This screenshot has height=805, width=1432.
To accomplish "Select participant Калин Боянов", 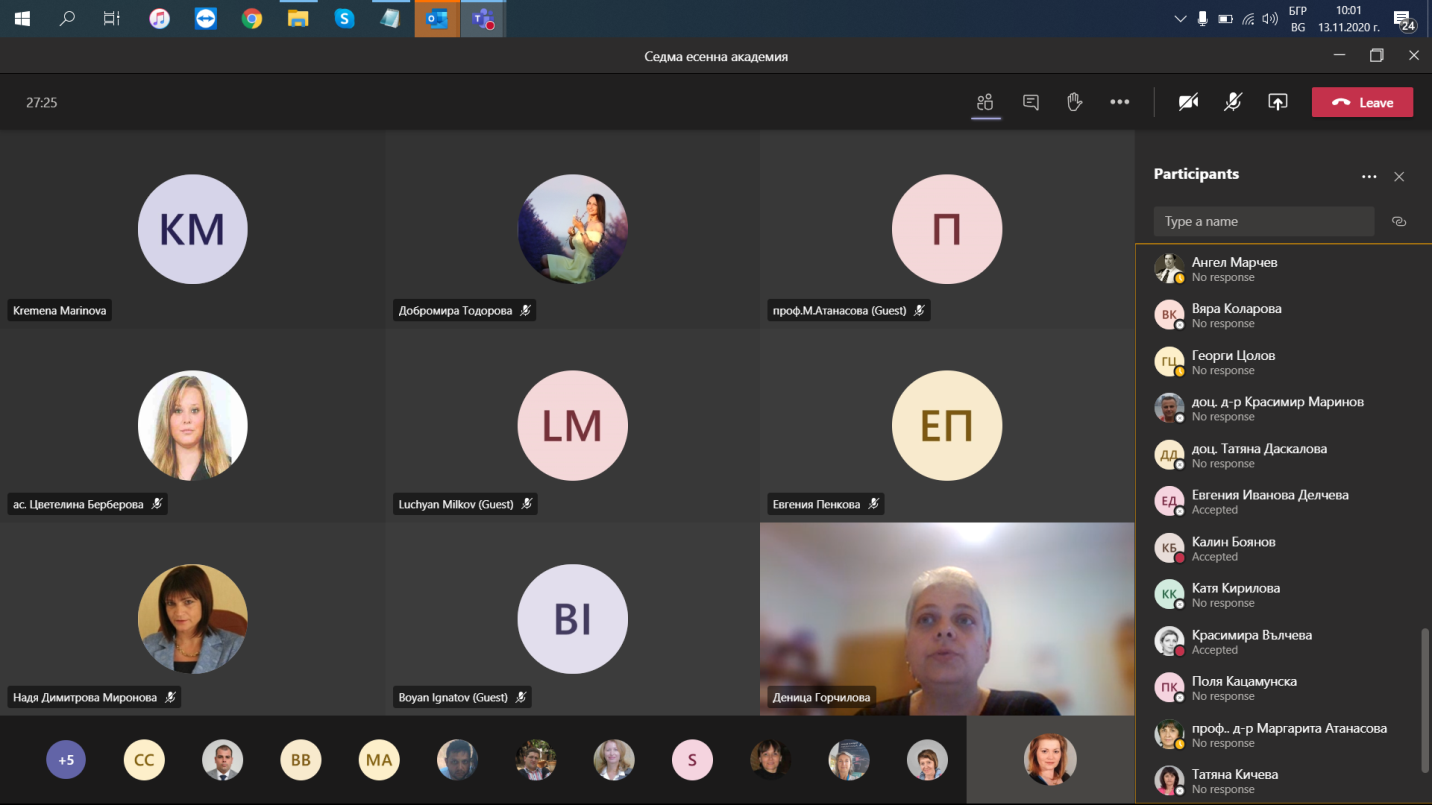I will [1285, 548].
